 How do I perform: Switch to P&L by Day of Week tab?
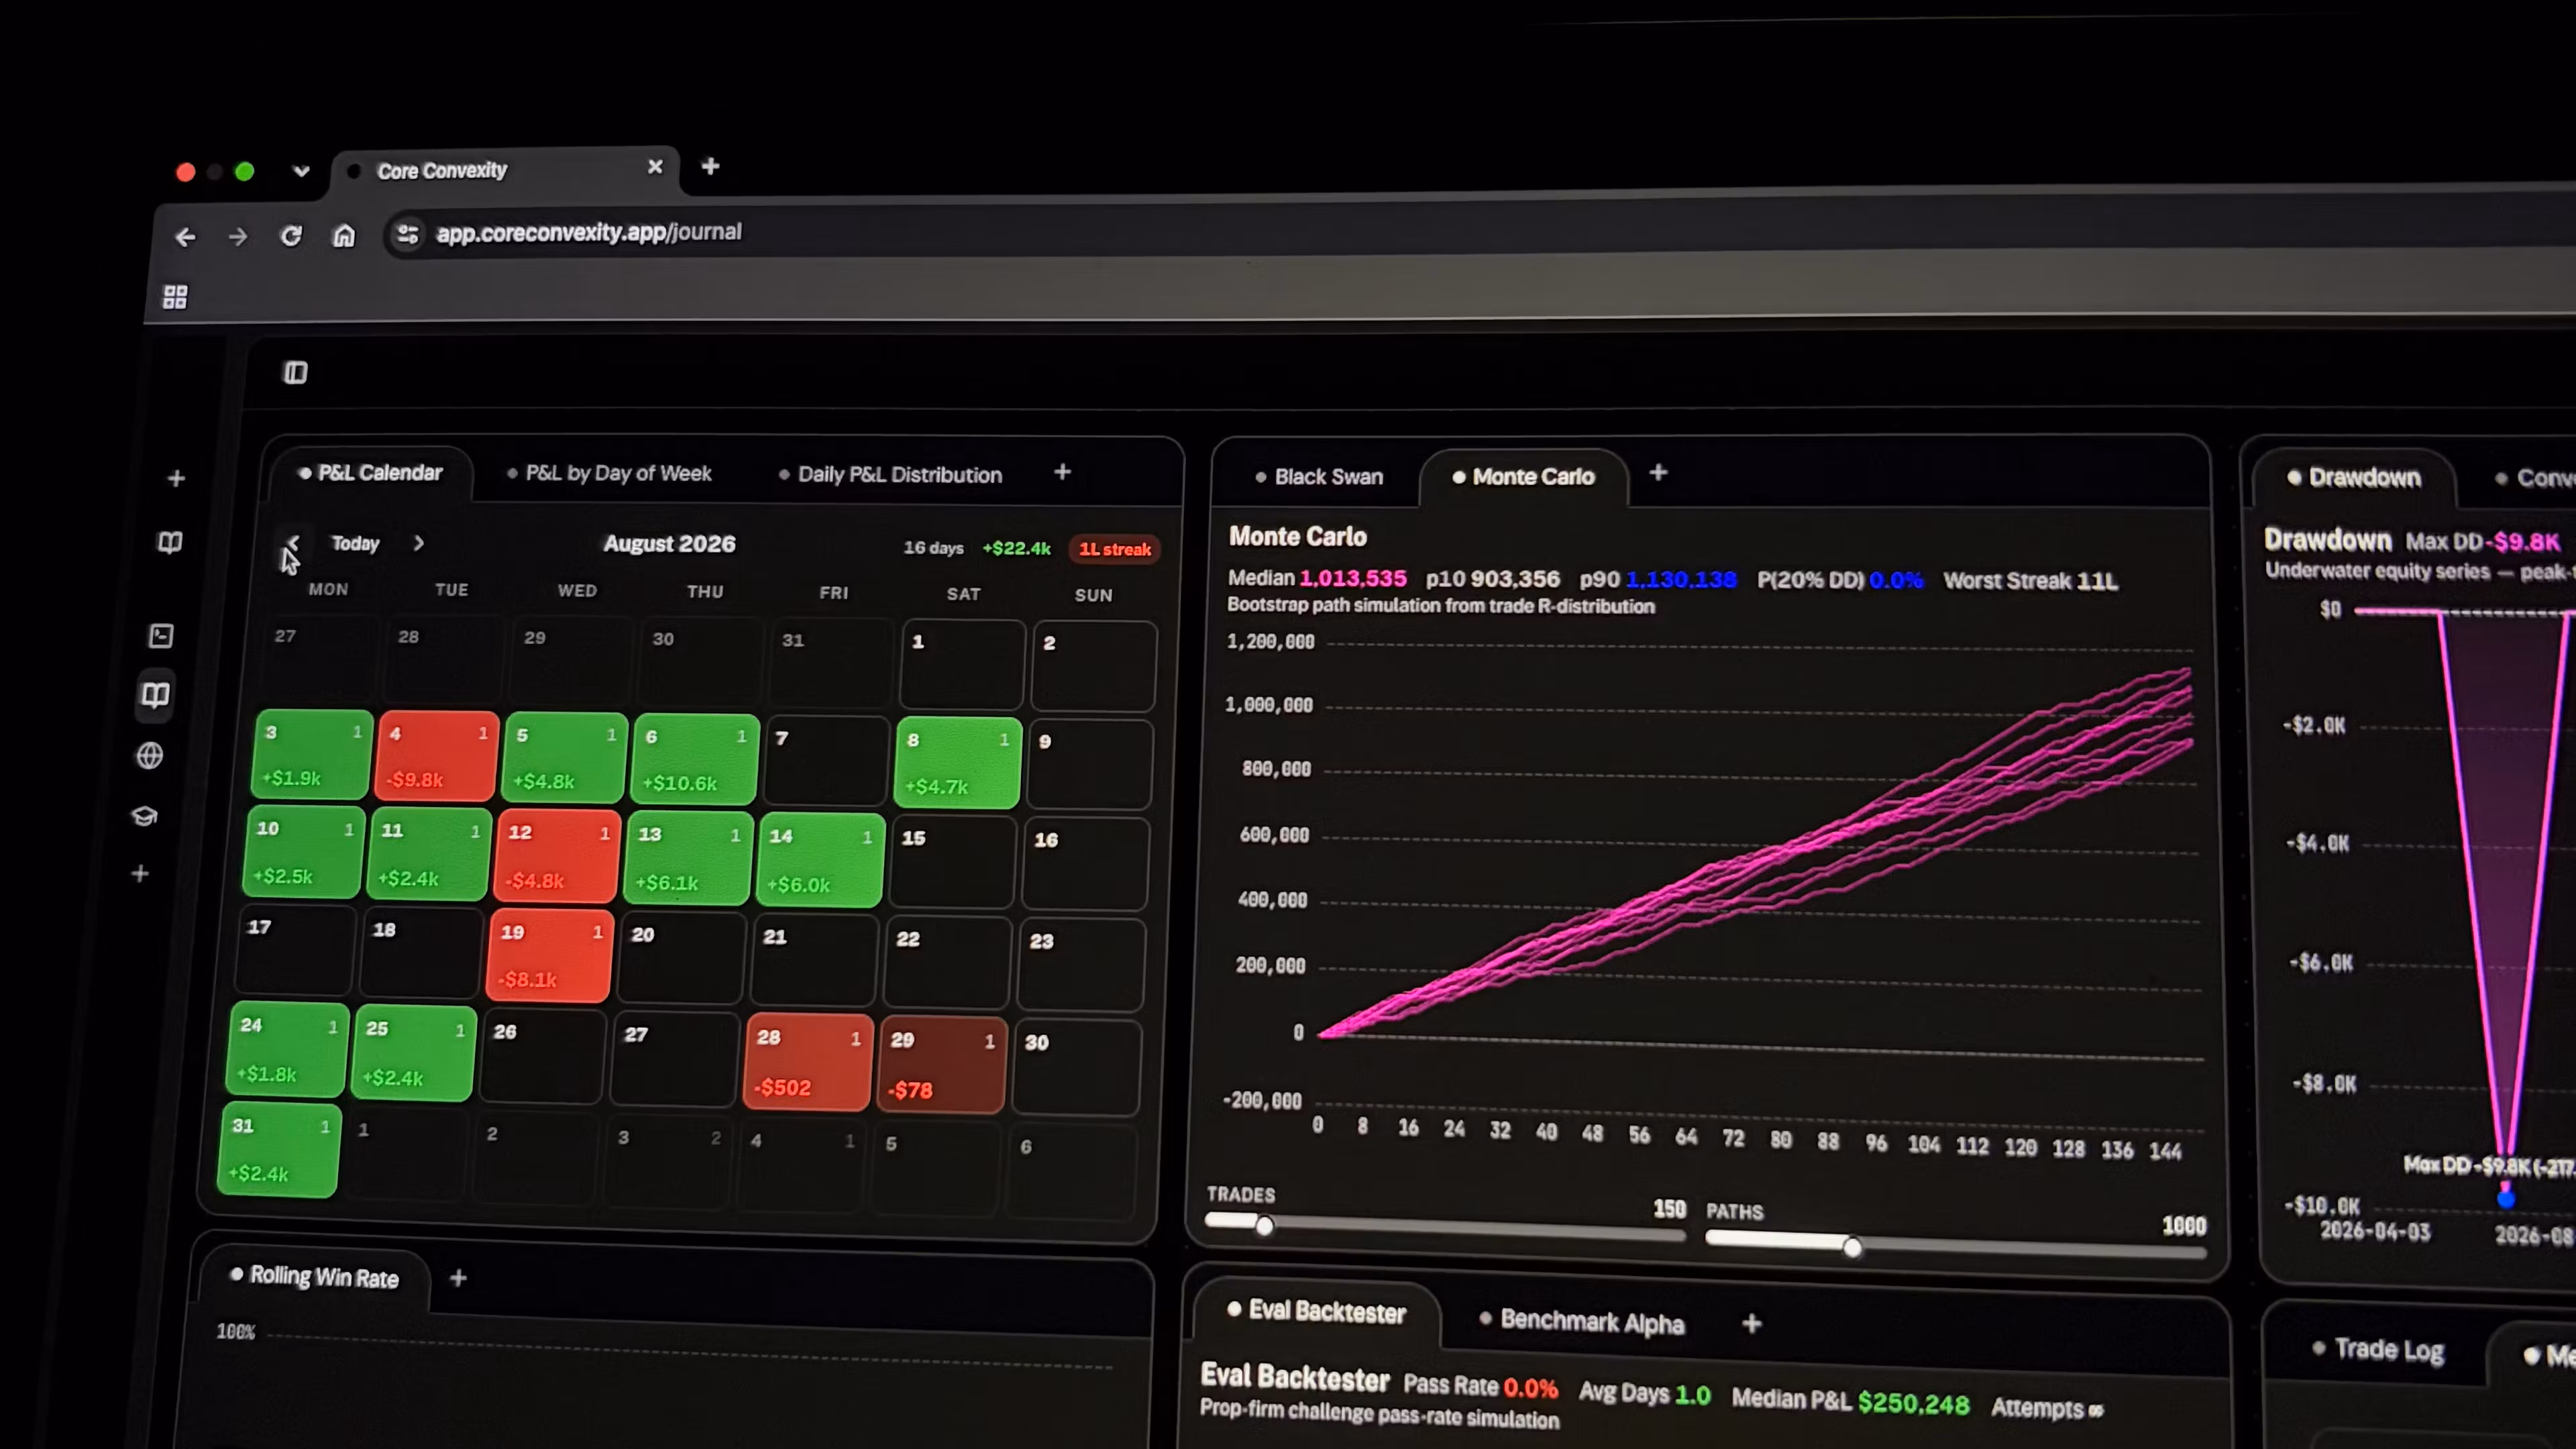click(609, 473)
